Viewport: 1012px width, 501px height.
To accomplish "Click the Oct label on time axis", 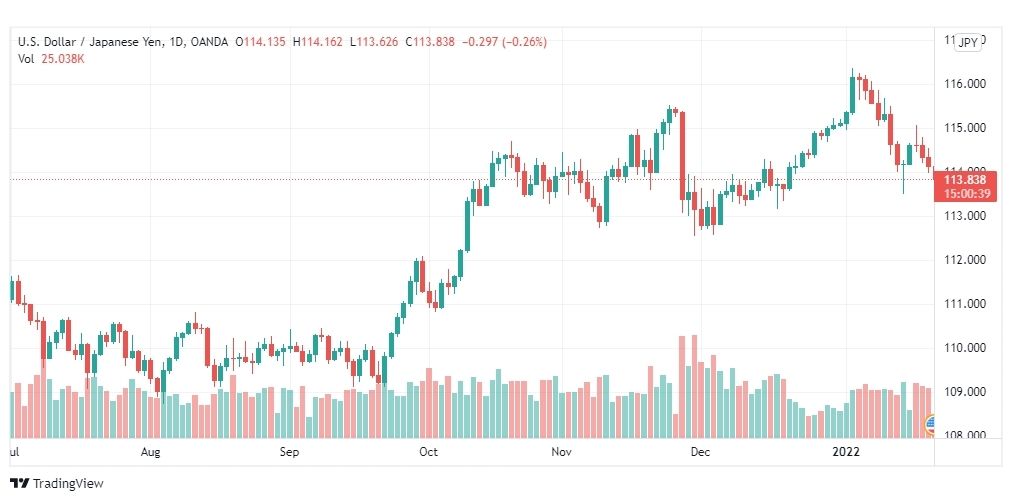I will 428,452.
